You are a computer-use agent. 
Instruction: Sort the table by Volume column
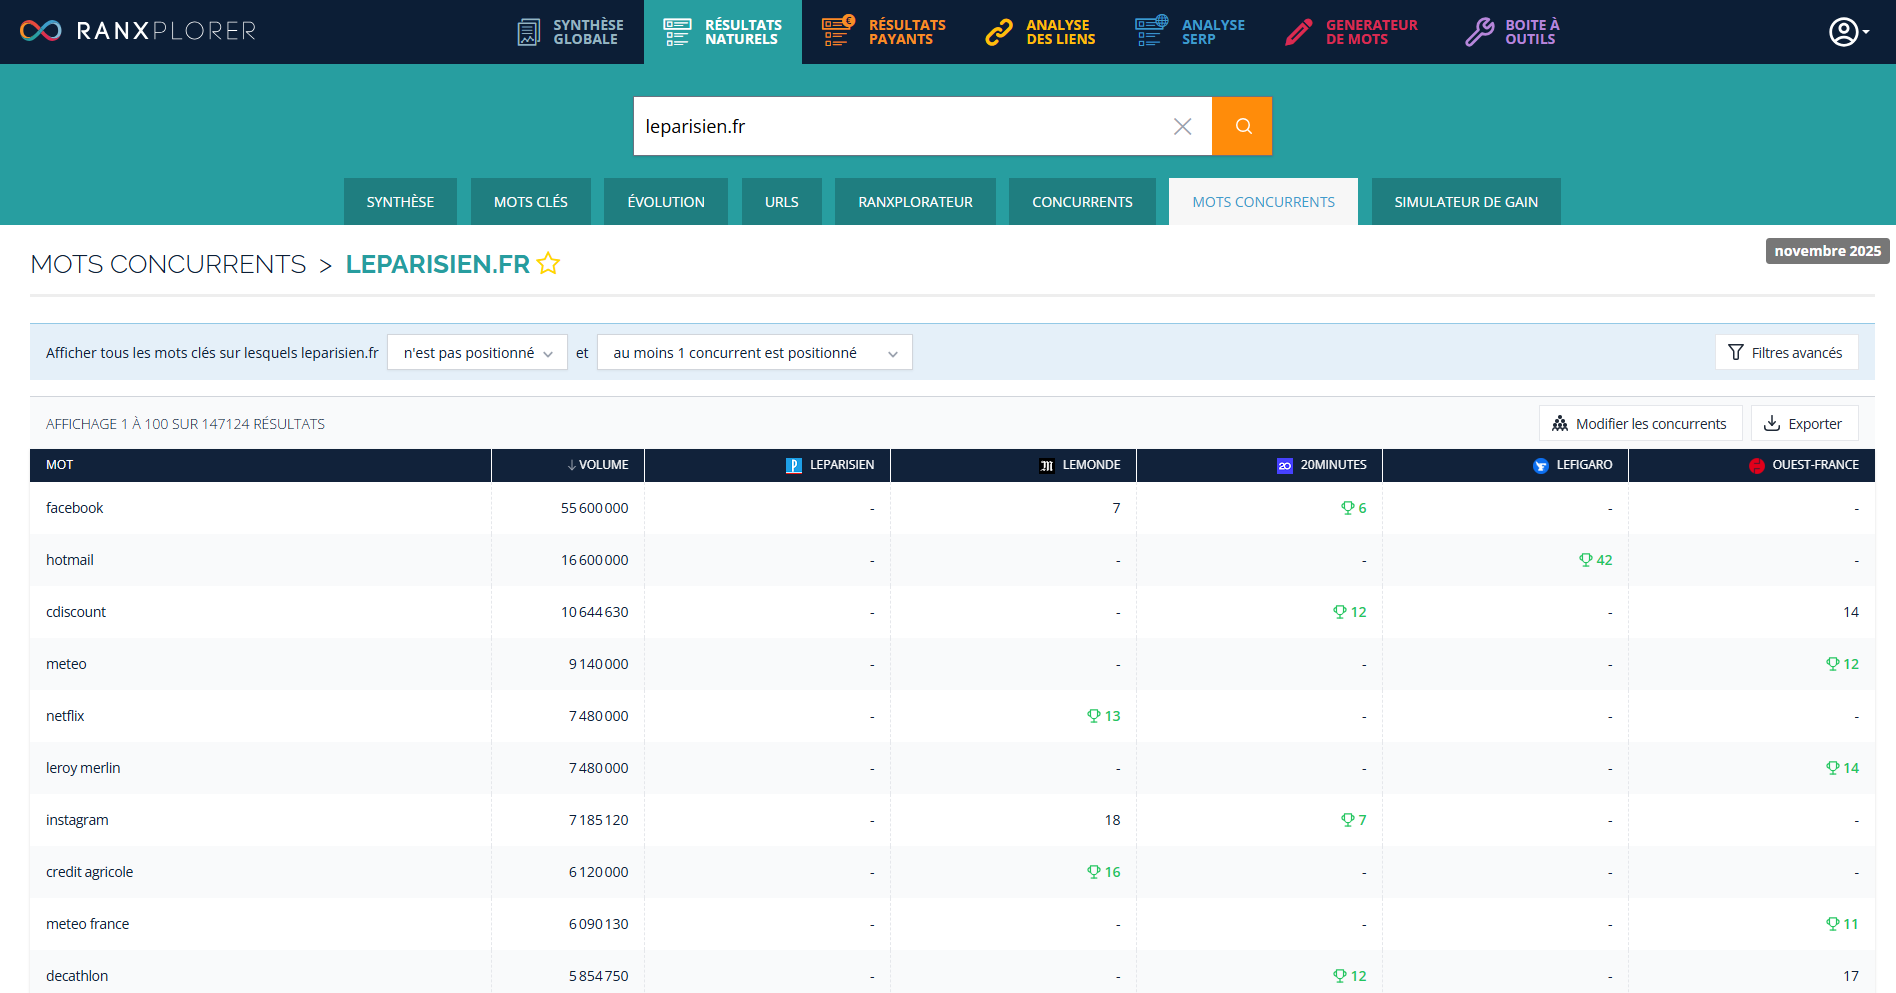[x=598, y=465]
